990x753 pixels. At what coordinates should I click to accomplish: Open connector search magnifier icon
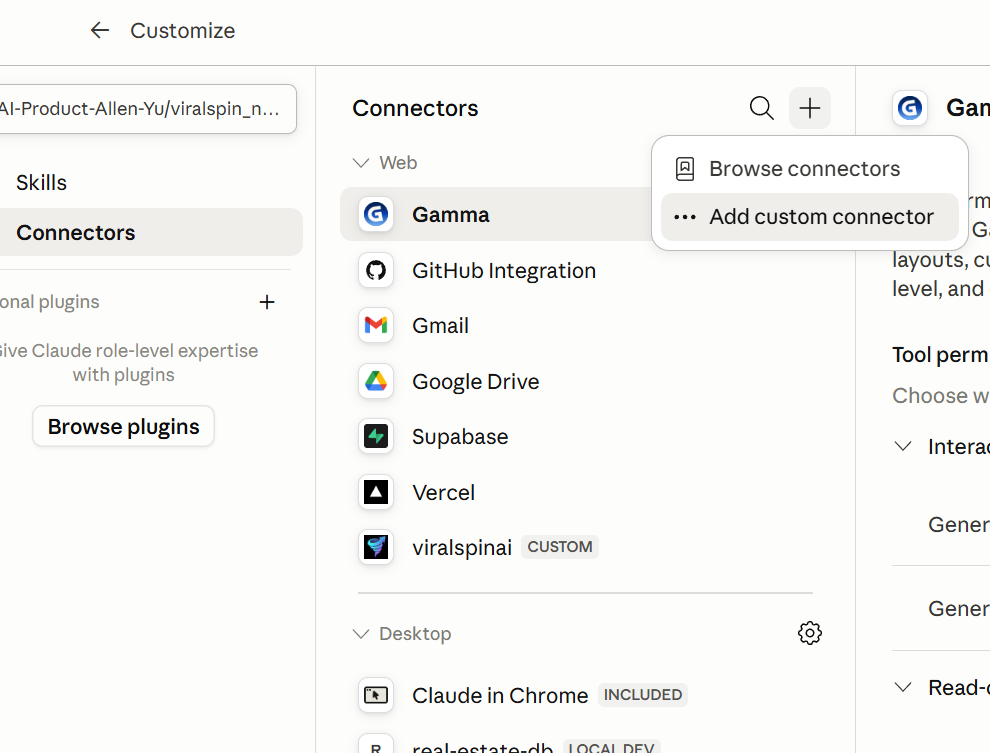tap(761, 108)
